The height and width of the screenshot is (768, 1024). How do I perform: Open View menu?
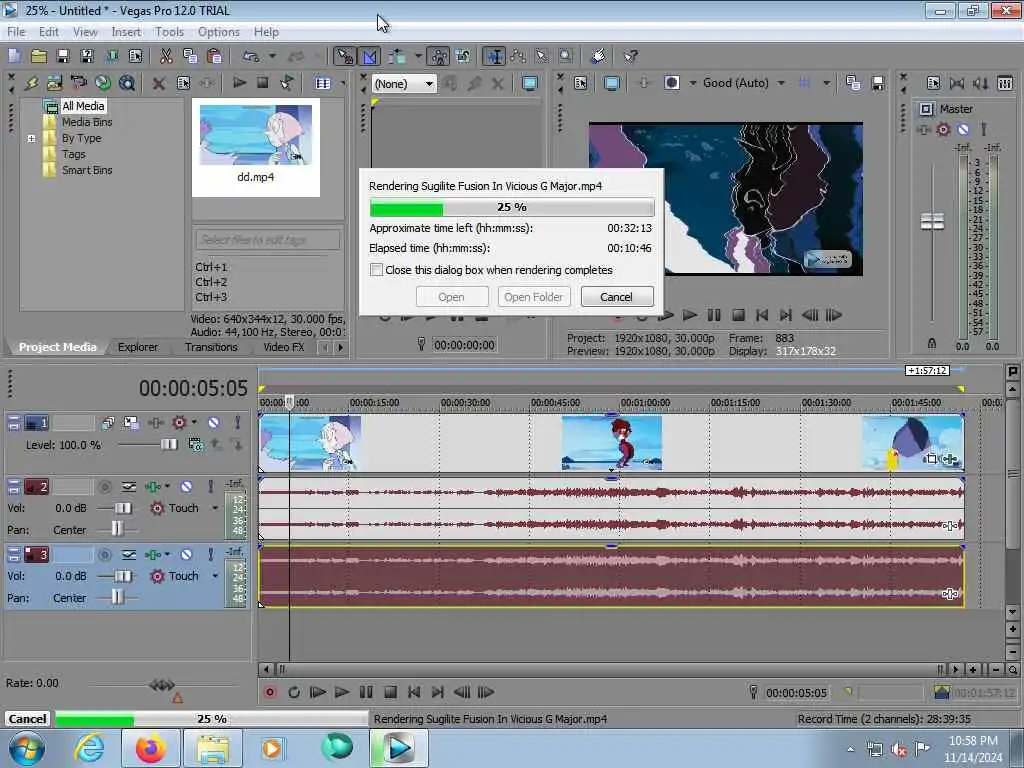(85, 32)
